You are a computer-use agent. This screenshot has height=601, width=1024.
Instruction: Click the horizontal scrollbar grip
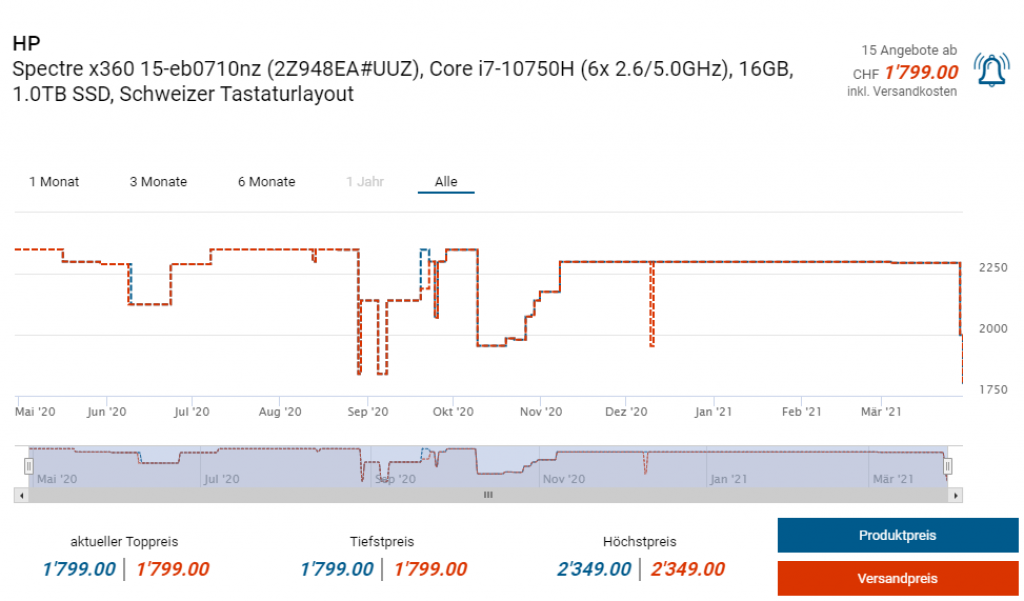(x=488, y=495)
